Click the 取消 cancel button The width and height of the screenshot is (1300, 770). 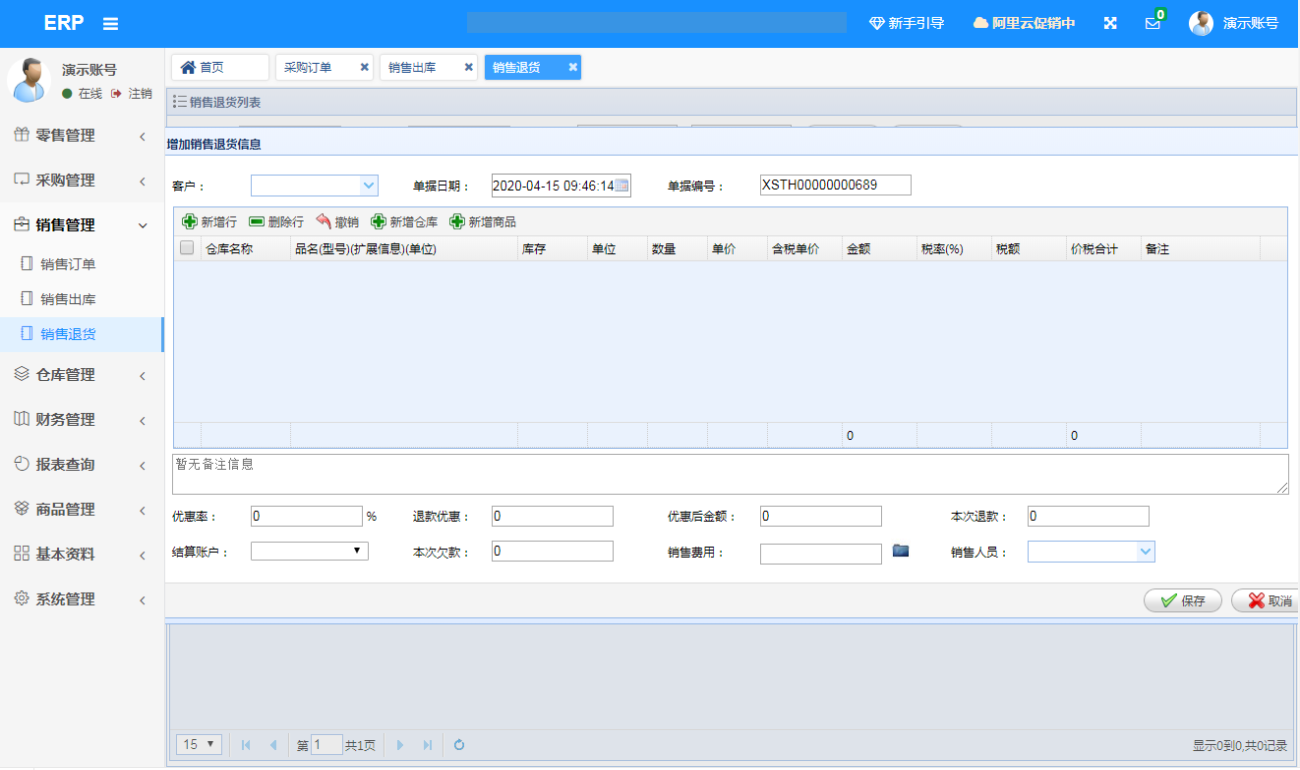tap(1266, 601)
